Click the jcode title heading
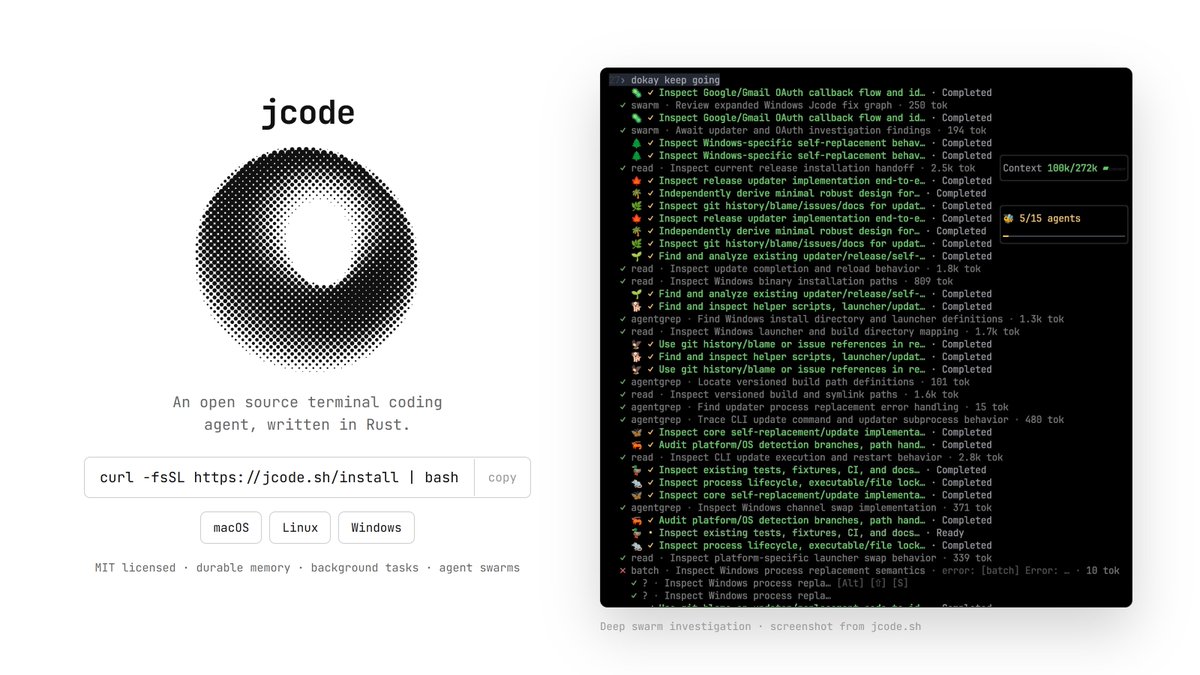The width and height of the screenshot is (1200, 675). (307, 113)
